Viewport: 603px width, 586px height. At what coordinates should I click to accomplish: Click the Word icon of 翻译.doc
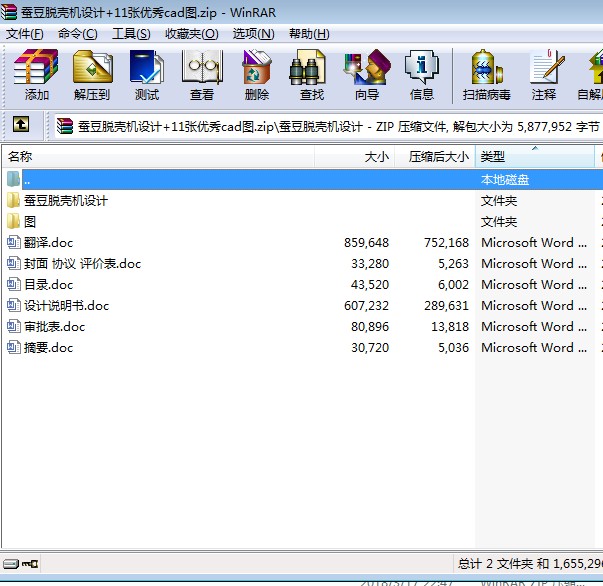pyautogui.click(x=14, y=242)
